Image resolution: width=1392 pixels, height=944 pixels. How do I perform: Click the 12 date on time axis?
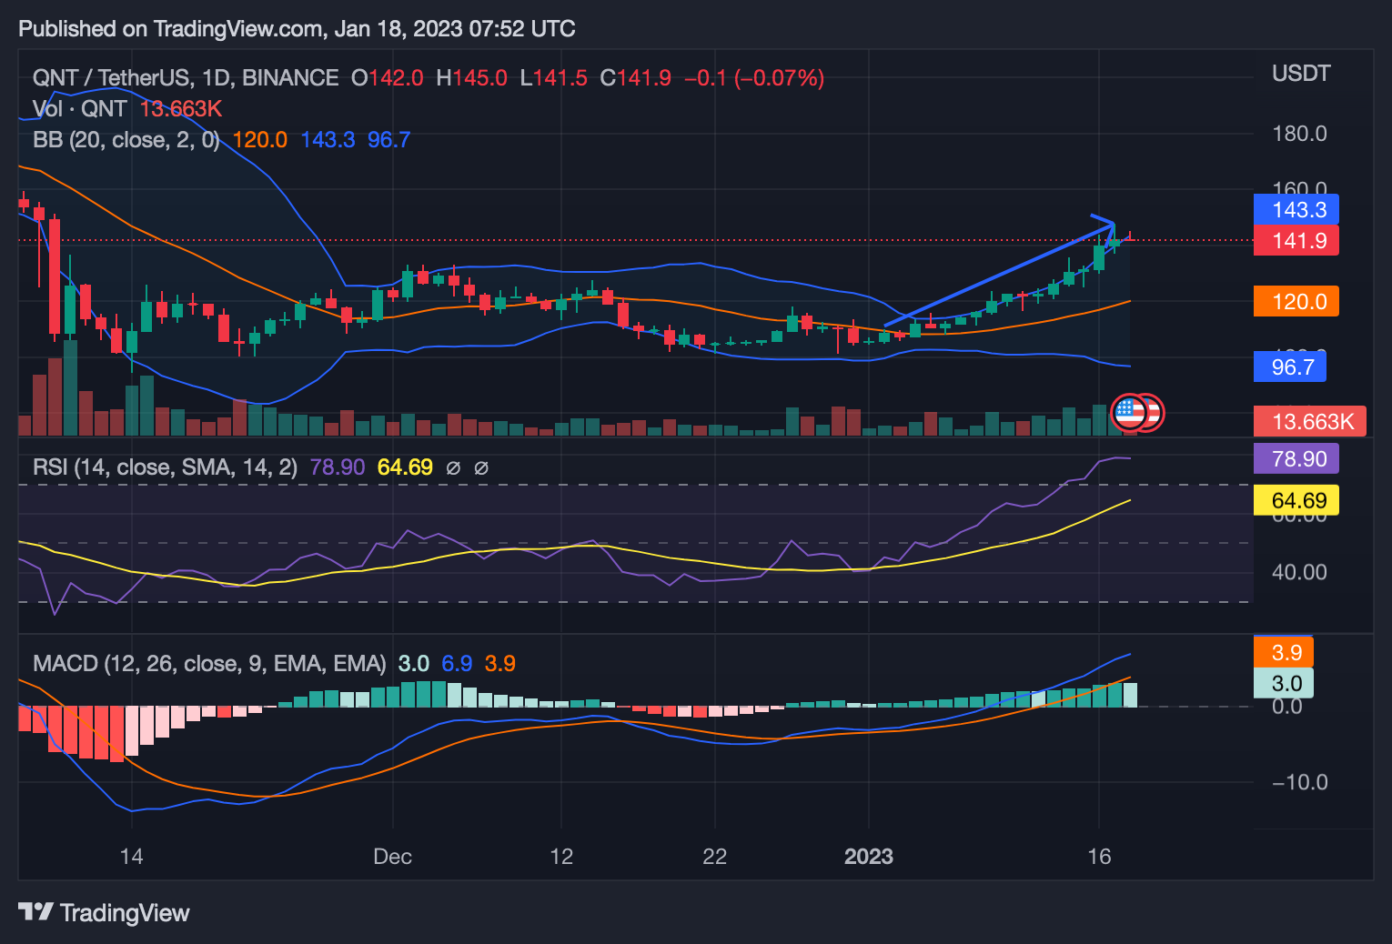coord(561,857)
